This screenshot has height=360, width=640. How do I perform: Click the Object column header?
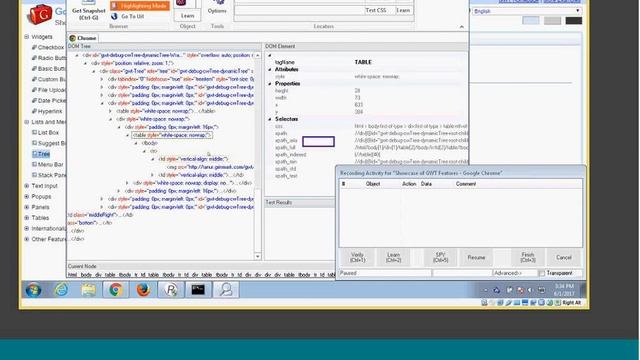pyautogui.click(x=373, y=184)
